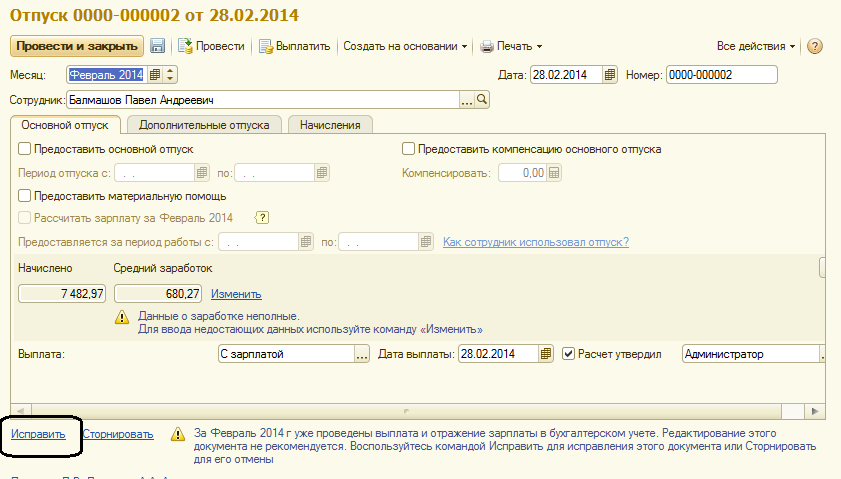
Task: Open Как сотрудник использовал отпуск link
Action: point(536,242)
